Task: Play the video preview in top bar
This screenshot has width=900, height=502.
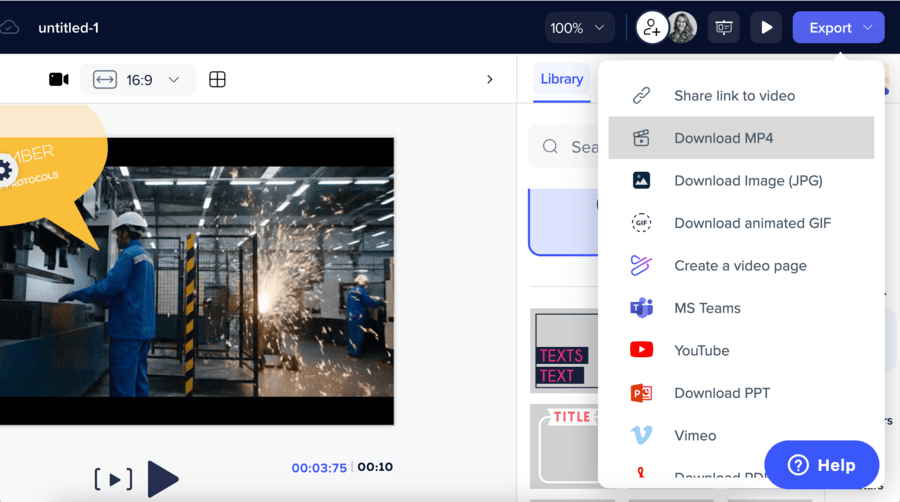Action: 766,28
